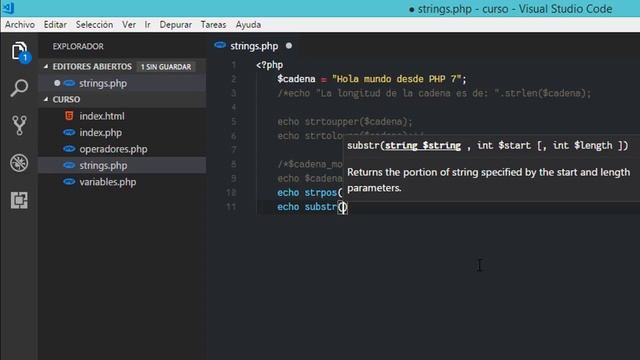The width and height of the screenshot is (640, 360).
Task: Open the Explorer view in activity bar
Action: click(19, 51)
